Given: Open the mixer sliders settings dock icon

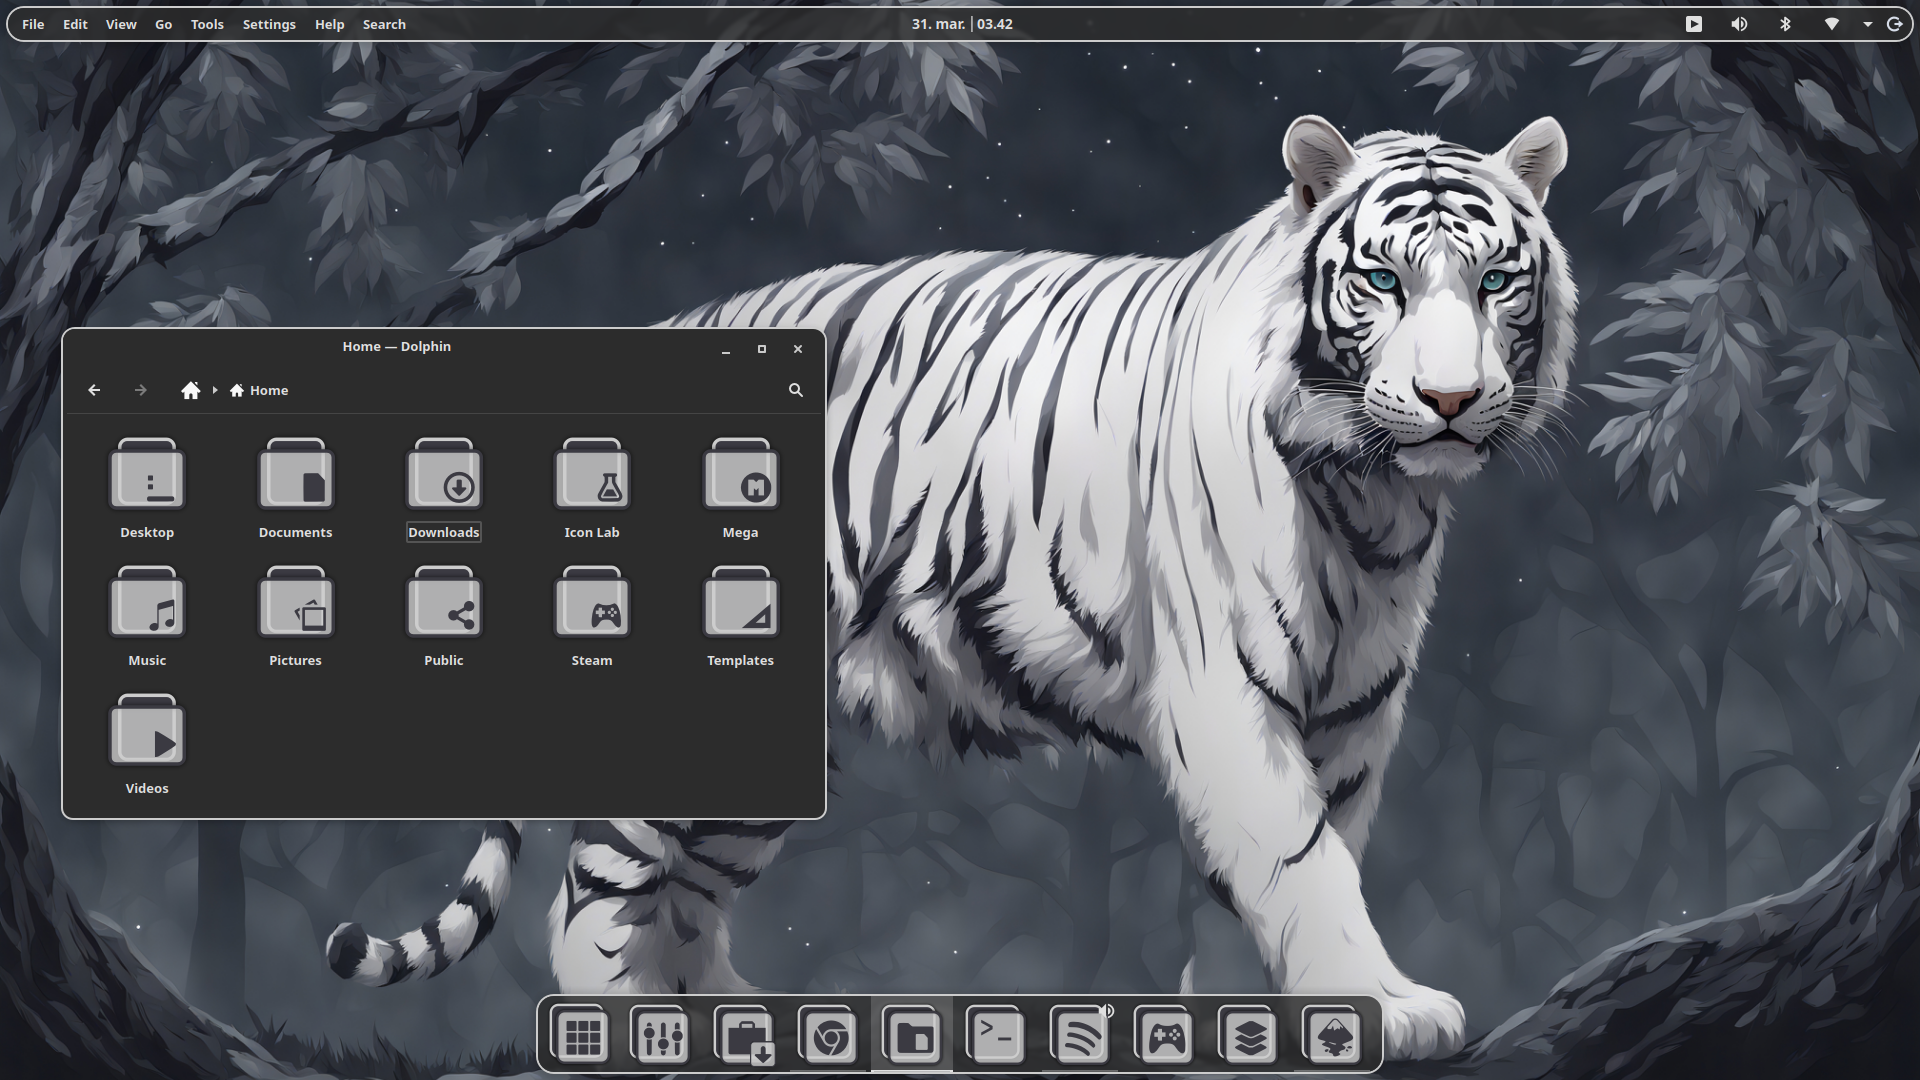Looking at the screenshot, I should point(661,1035).
